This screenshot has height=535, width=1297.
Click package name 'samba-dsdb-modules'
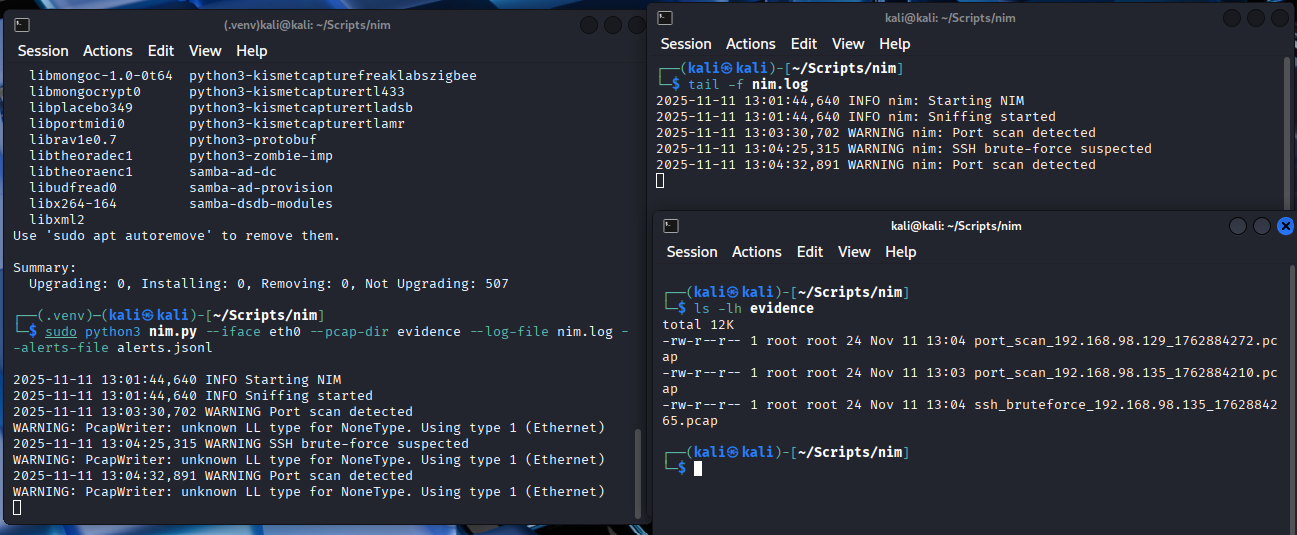[261, 203]
